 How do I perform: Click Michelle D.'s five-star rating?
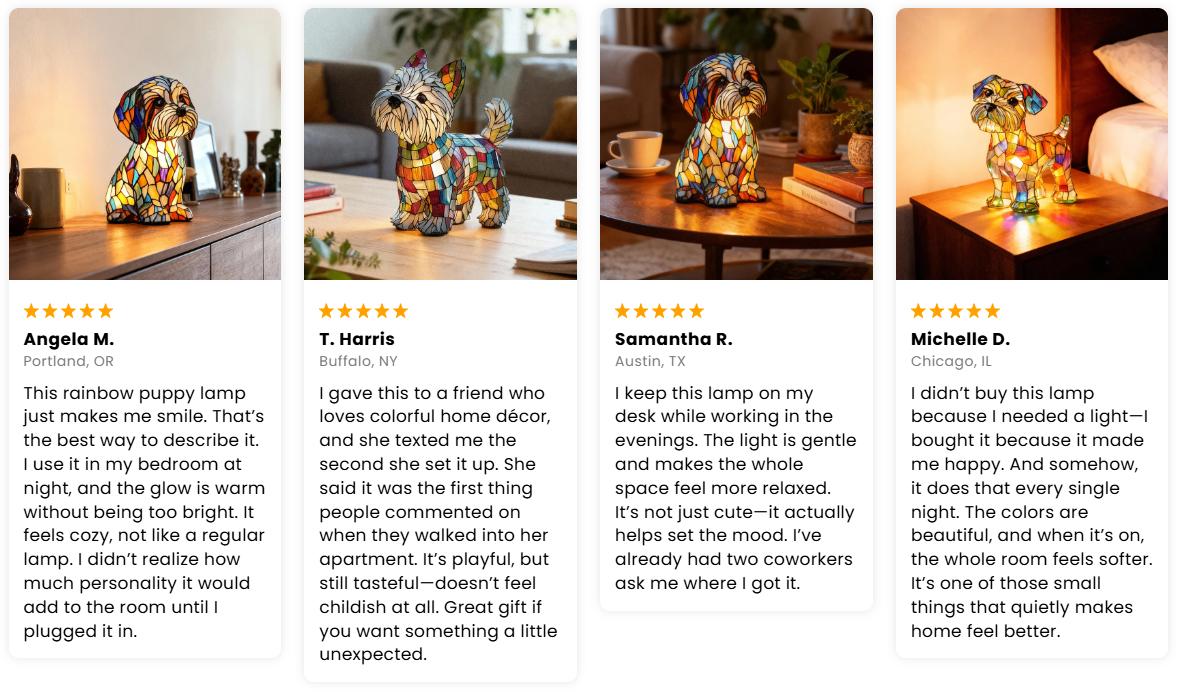pyautogui.click(x=955, y=311)
